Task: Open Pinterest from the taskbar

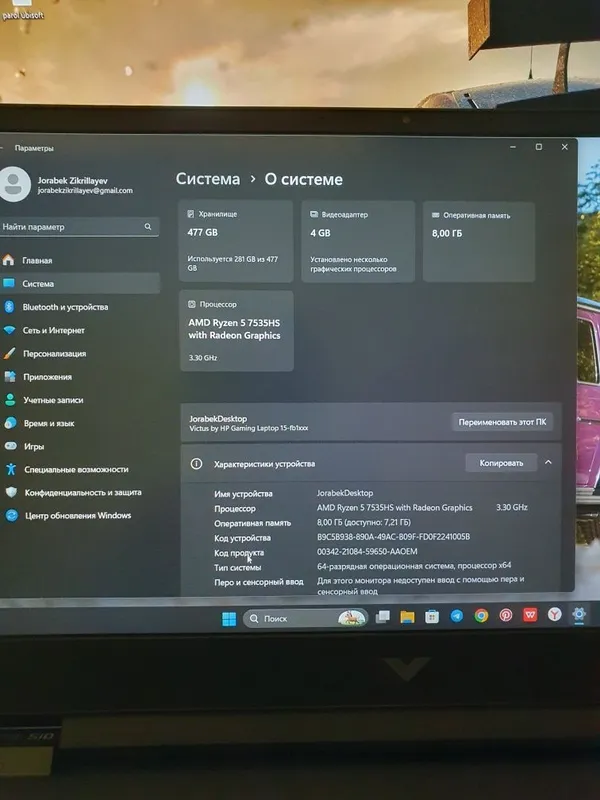Action: (506, 615)
